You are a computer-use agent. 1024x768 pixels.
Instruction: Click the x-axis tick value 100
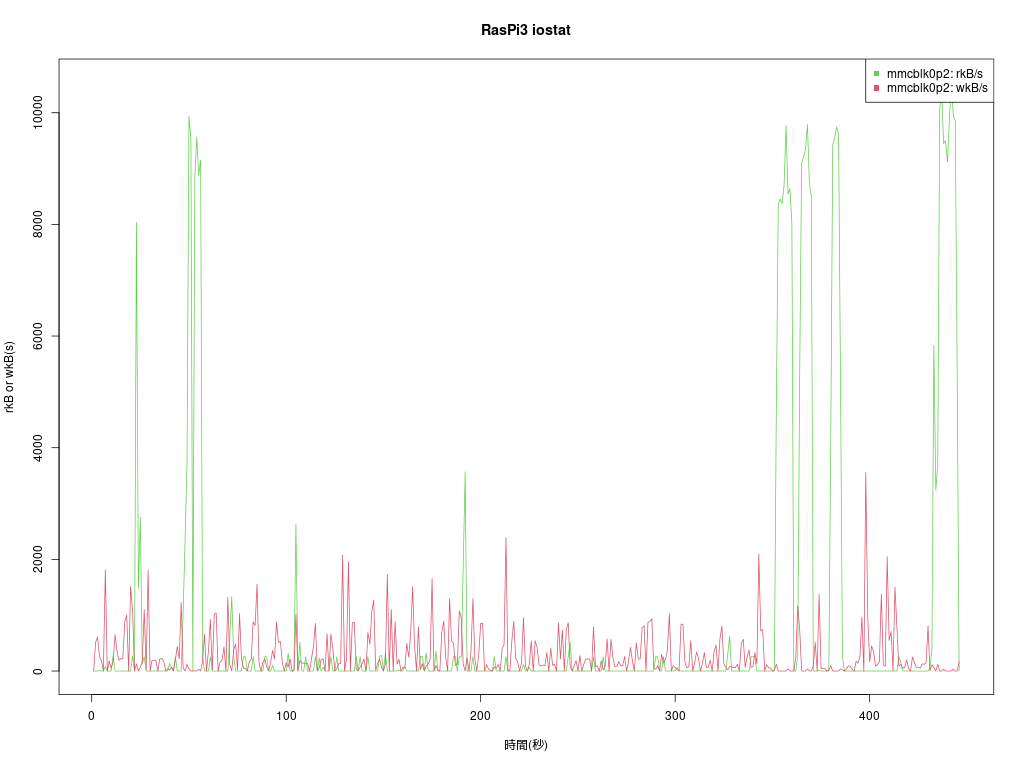(286, 716)
